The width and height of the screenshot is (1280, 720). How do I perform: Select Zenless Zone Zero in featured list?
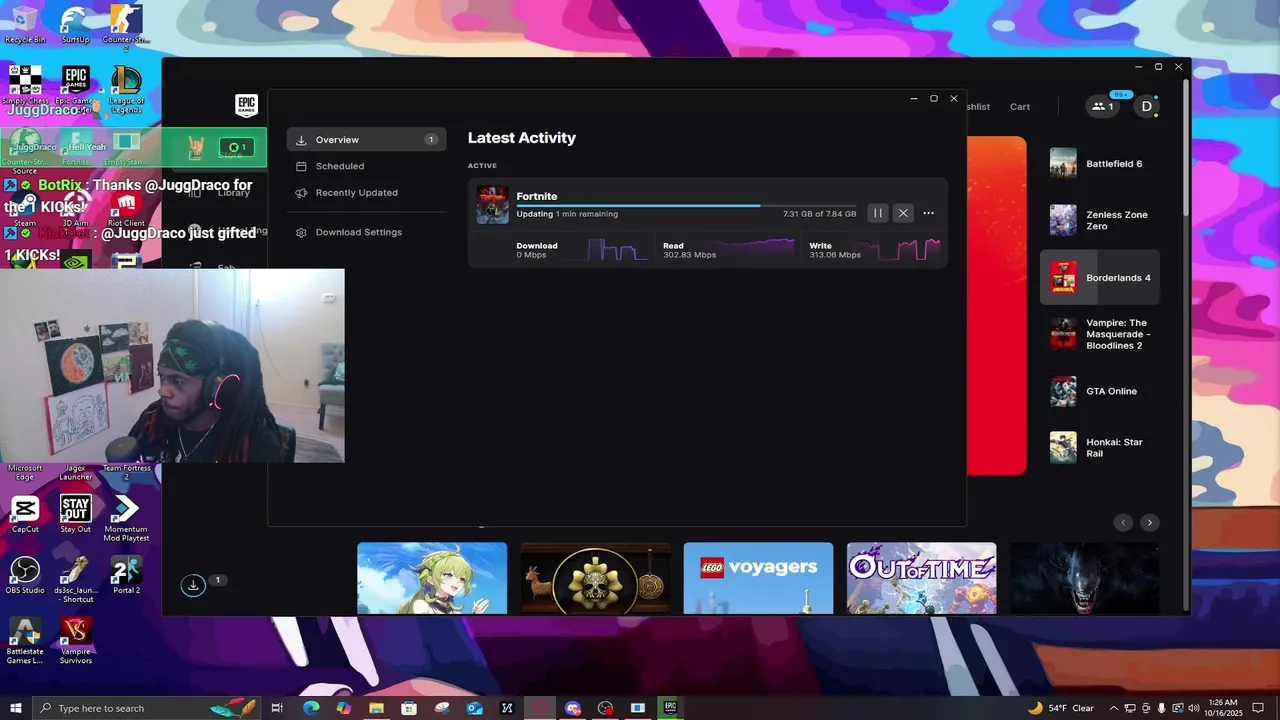click(1100, 220)
